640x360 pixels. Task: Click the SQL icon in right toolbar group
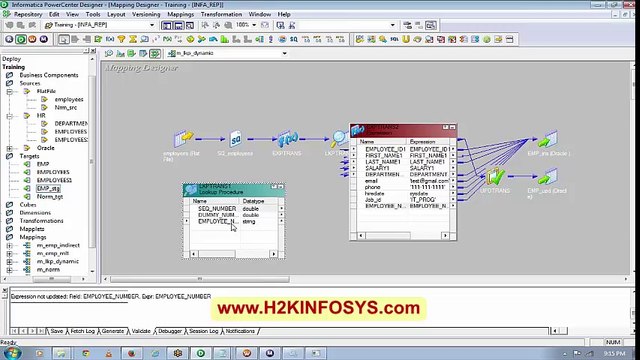coord(394,39)
